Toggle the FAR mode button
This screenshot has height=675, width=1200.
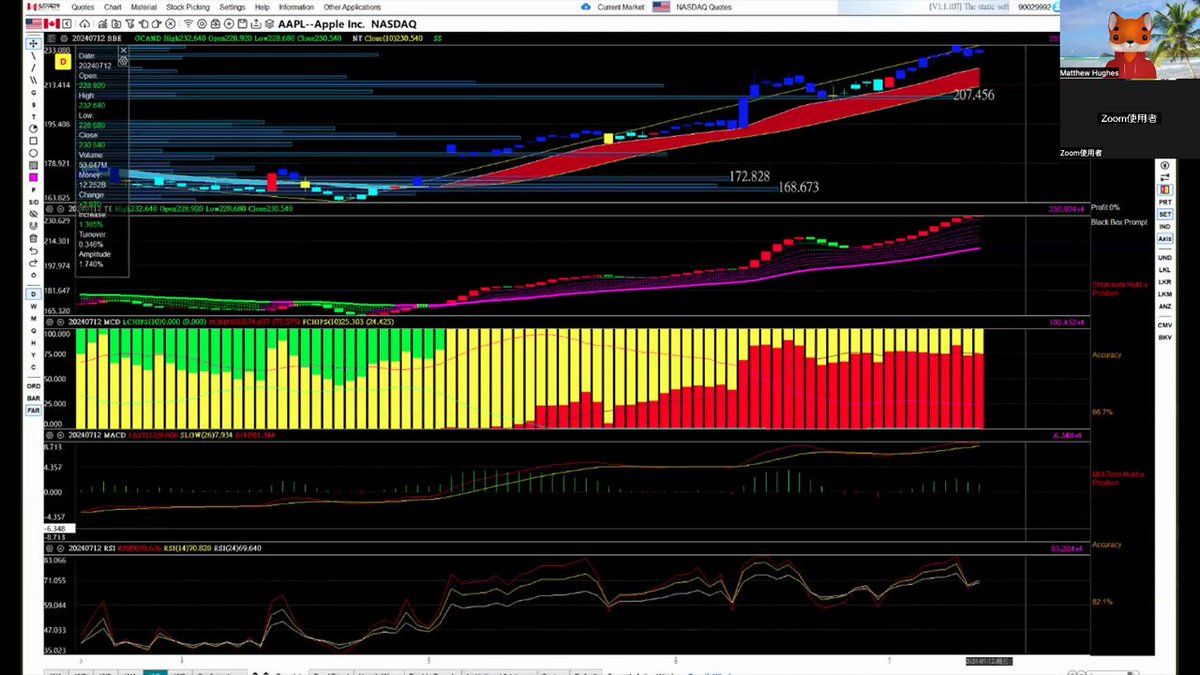(33, 411)
